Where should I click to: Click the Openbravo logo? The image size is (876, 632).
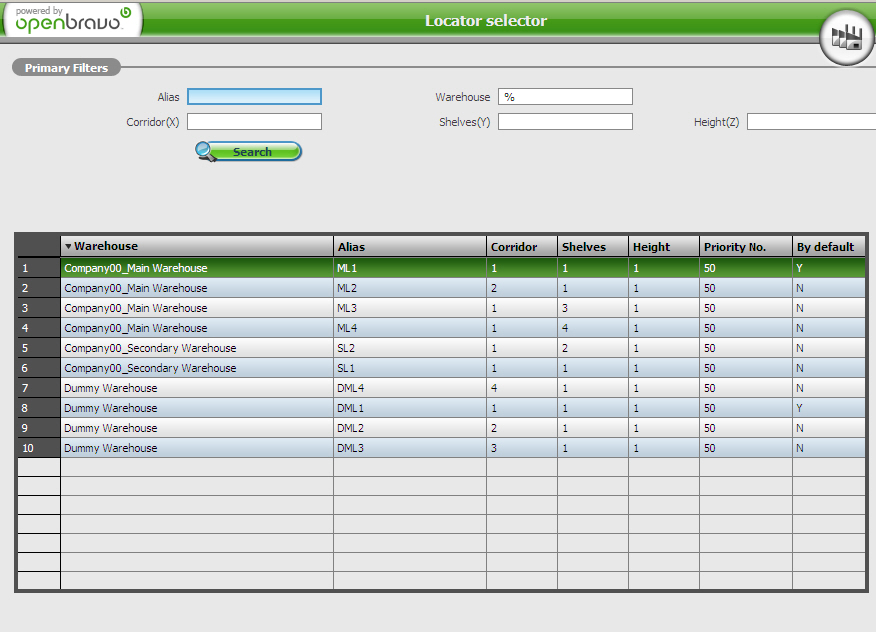pyautogui.click(x=72, y=20)
